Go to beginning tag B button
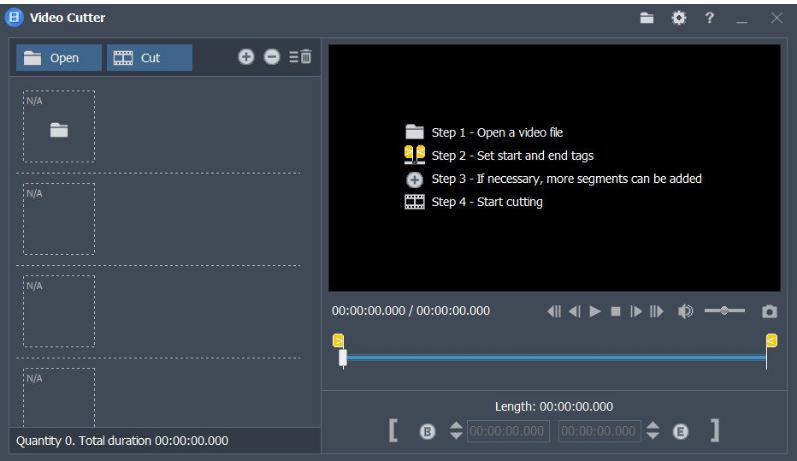797x461 pixels. click(427, 432)
